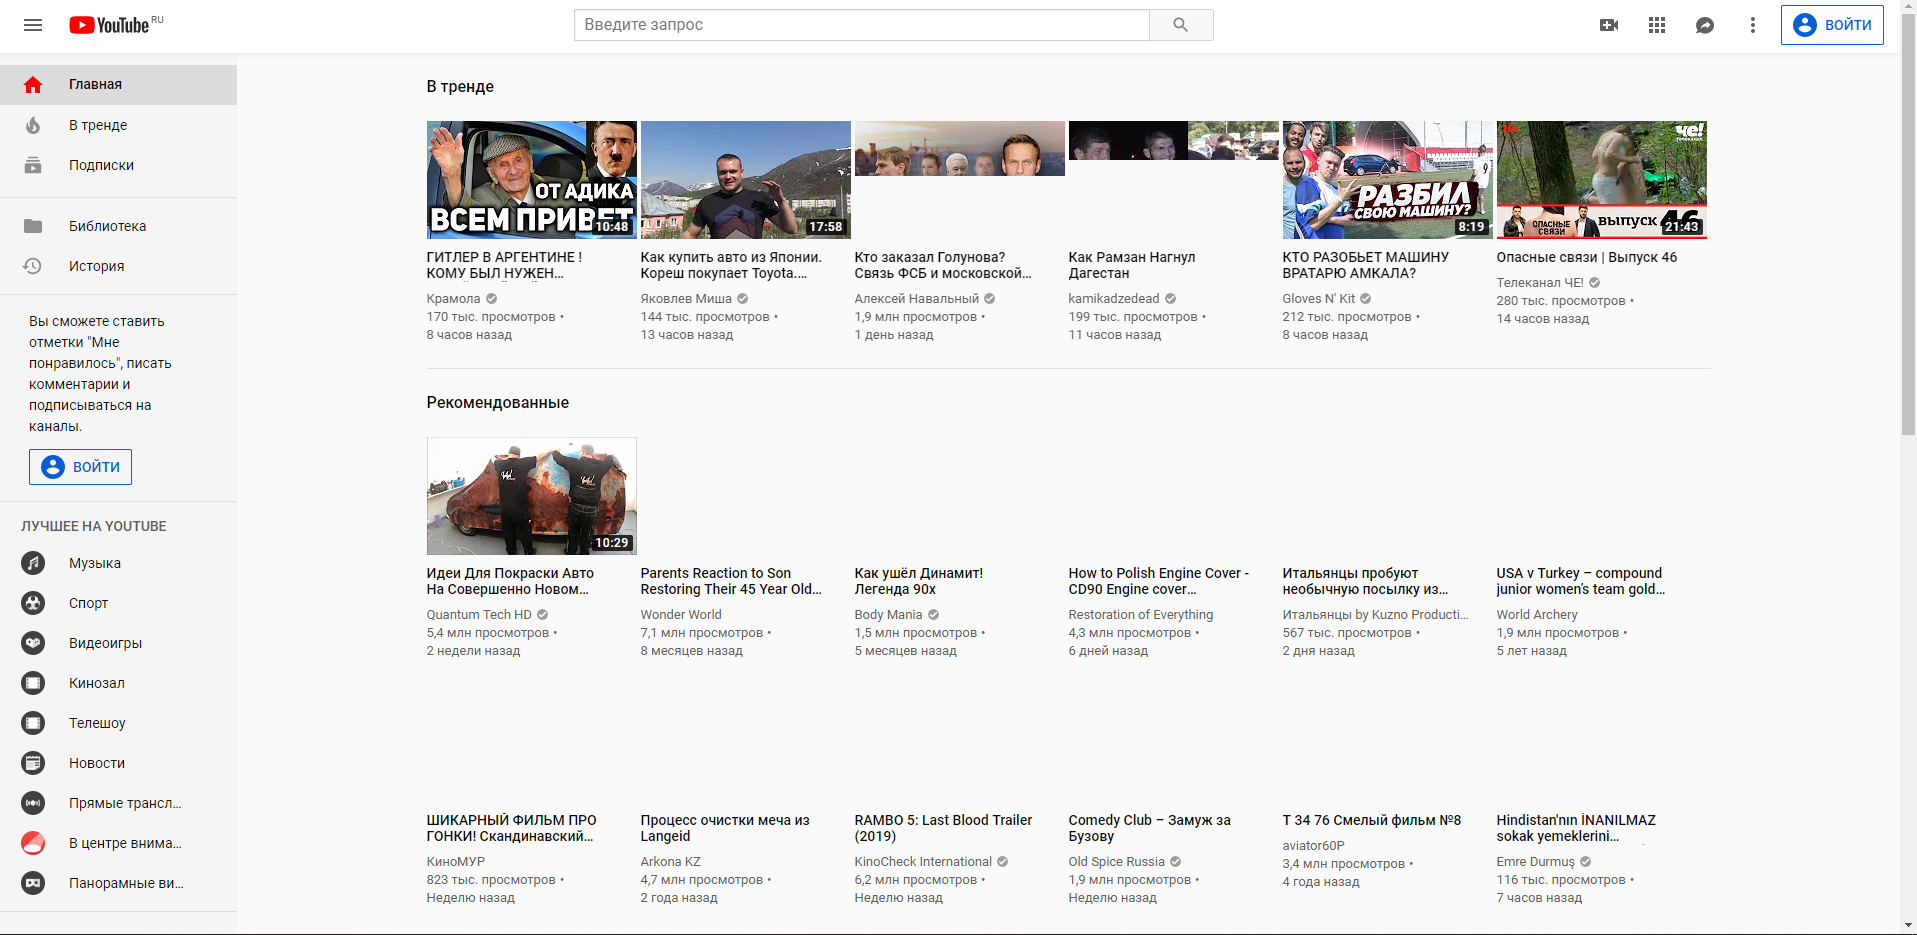Open video title Т 34 76 Смелый фильм №8
Viewport: 1917px width, 935px height.
(1372, 820)
